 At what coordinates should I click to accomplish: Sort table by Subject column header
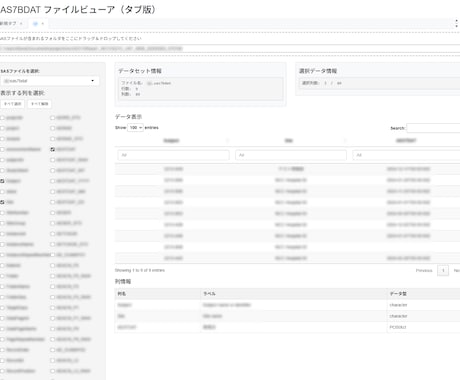pos(172,141)
